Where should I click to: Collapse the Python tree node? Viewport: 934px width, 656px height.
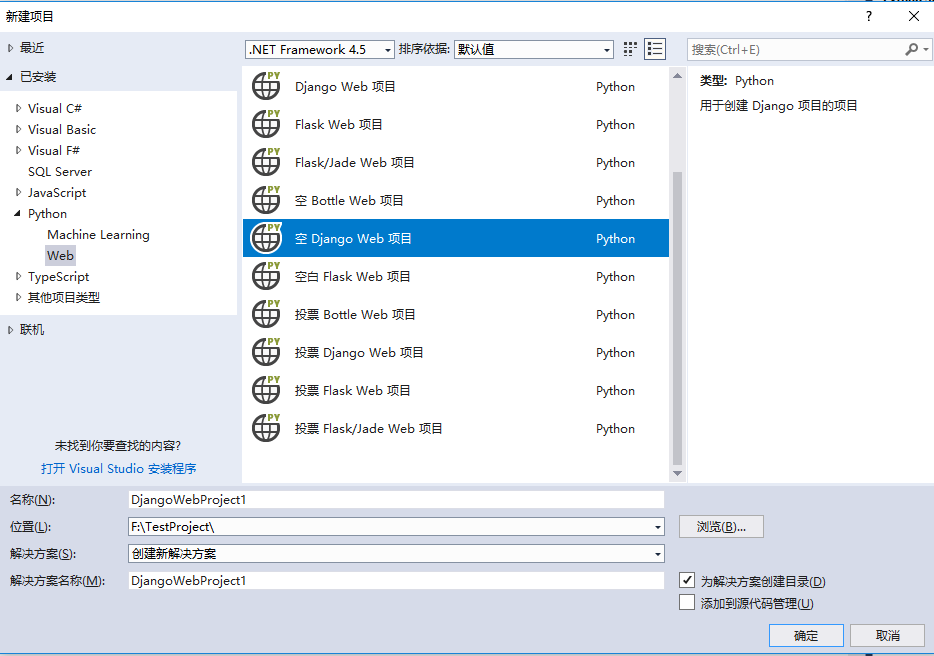point(18,213)
